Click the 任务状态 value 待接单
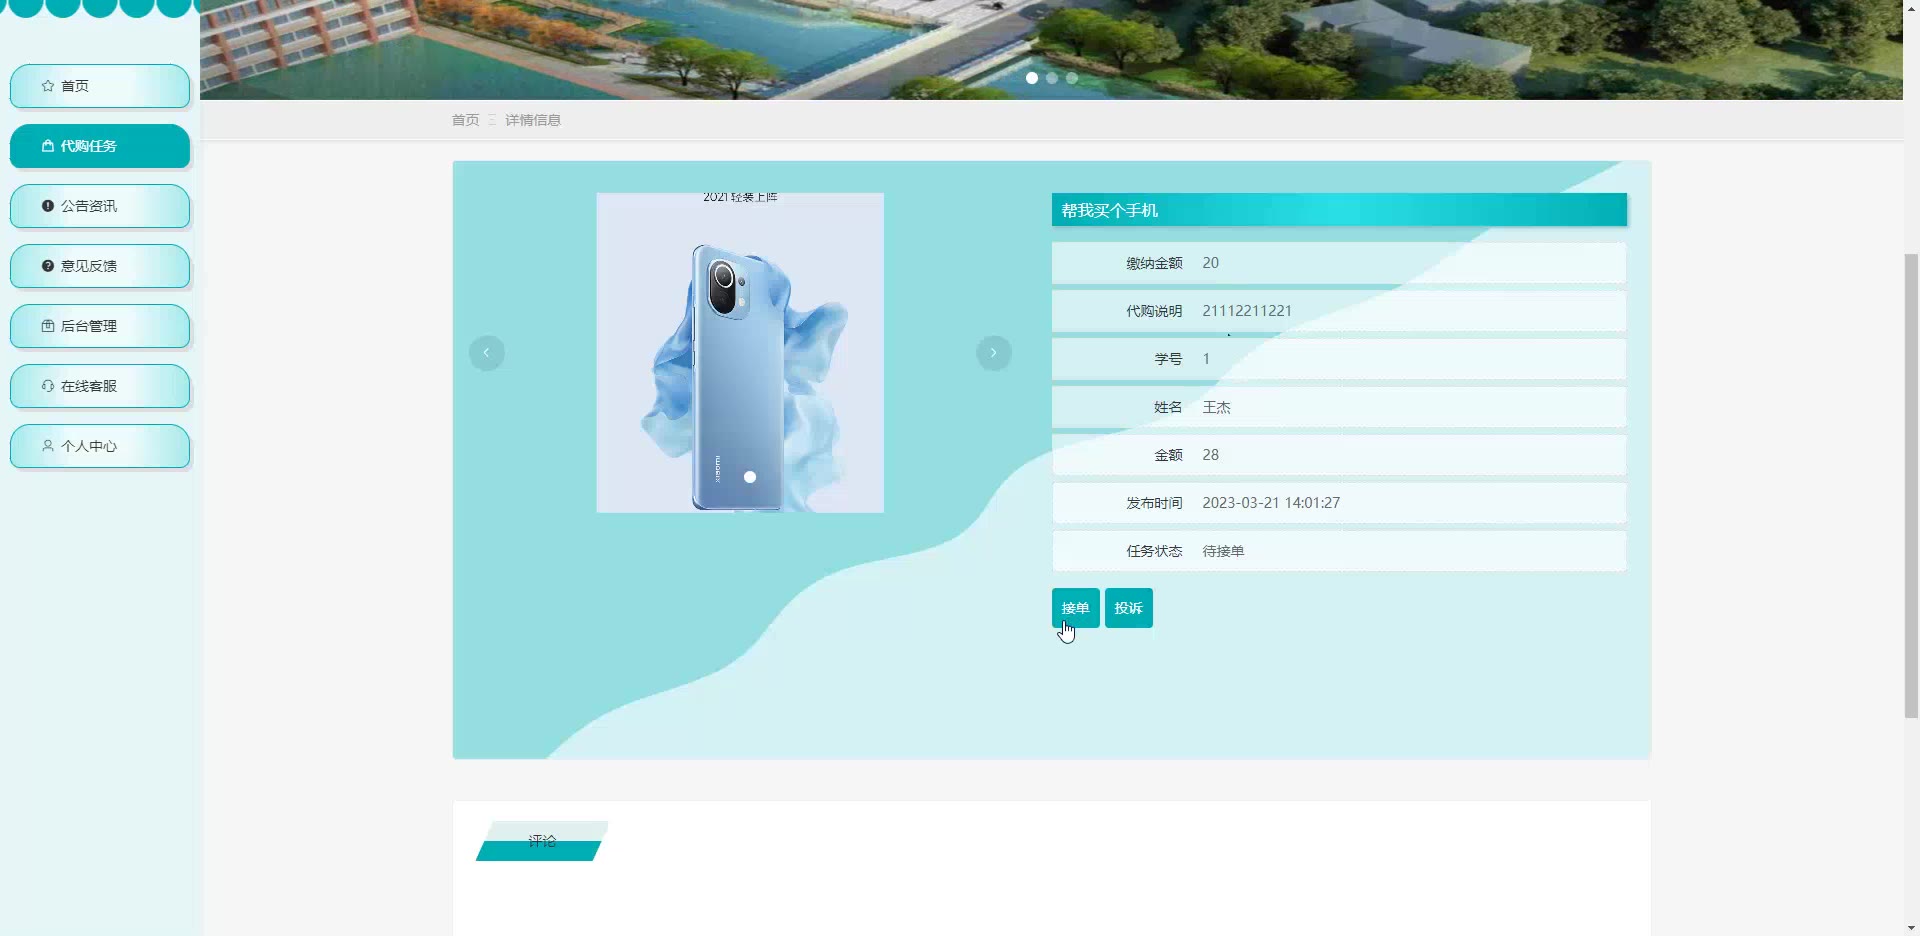Viewport: 1920px width, 936px height. point(1223,551)
